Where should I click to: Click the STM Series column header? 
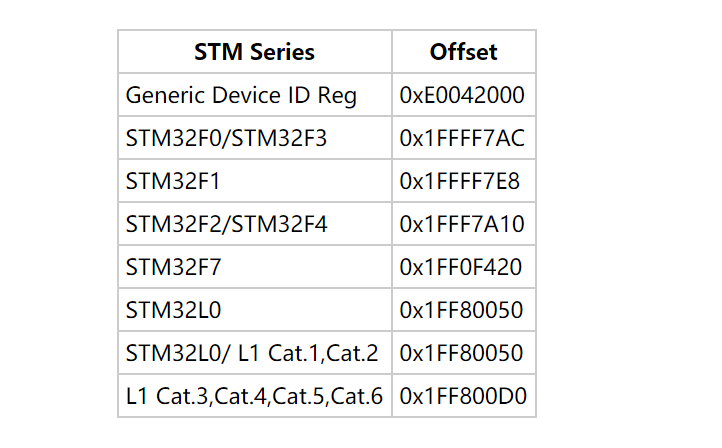tap(255, 52)
